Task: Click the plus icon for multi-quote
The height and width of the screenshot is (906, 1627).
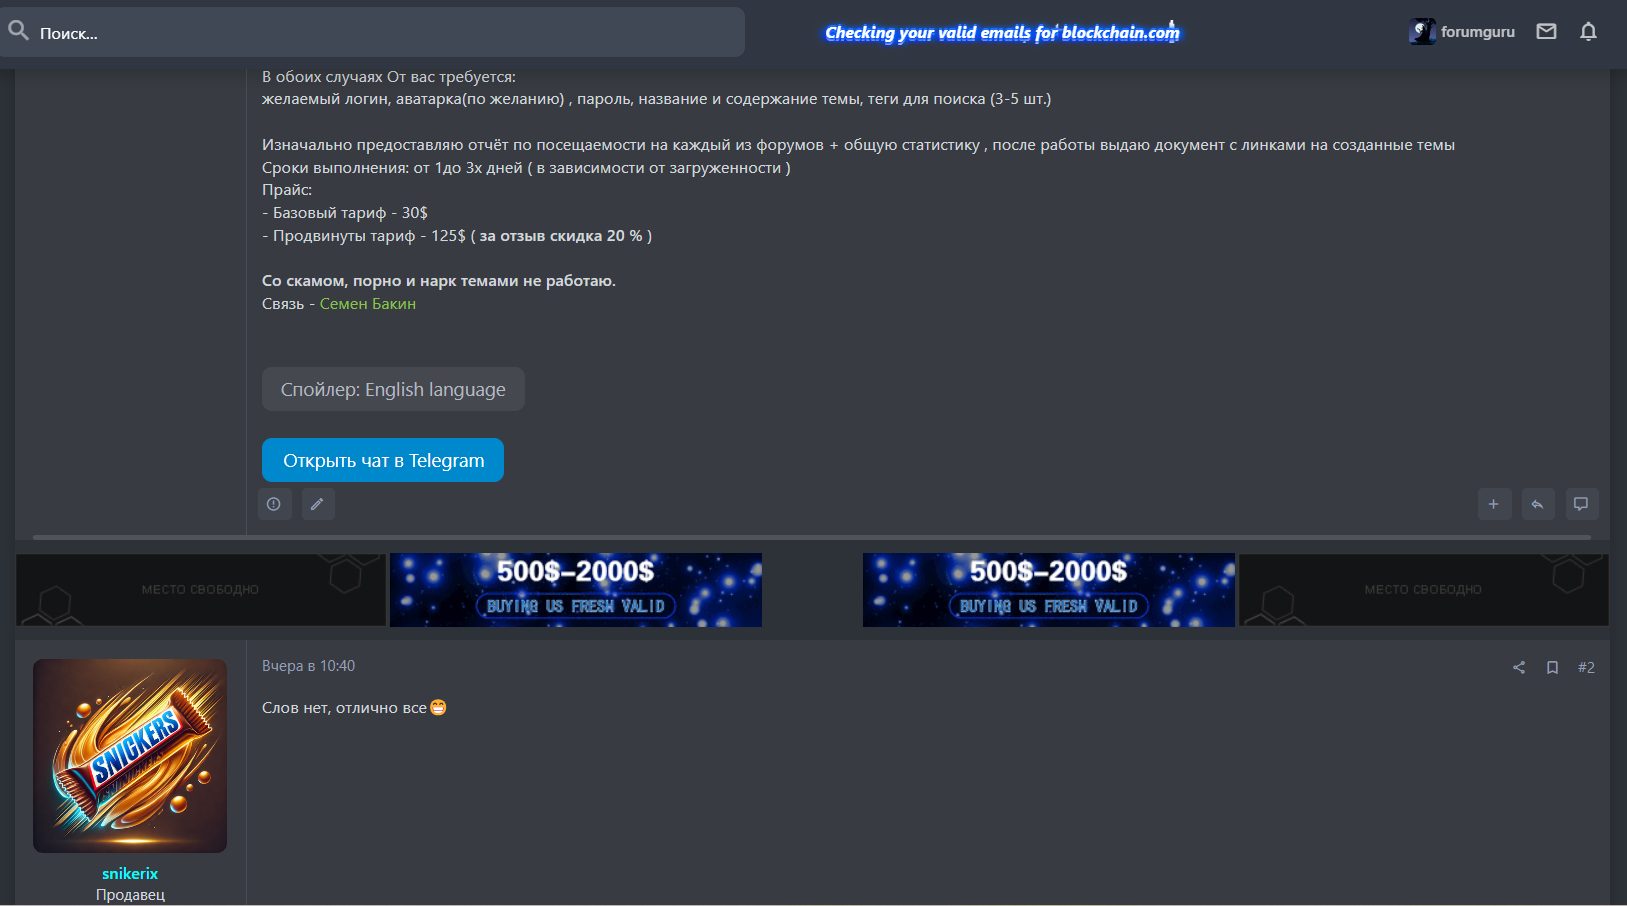Action: [1495, 504]
